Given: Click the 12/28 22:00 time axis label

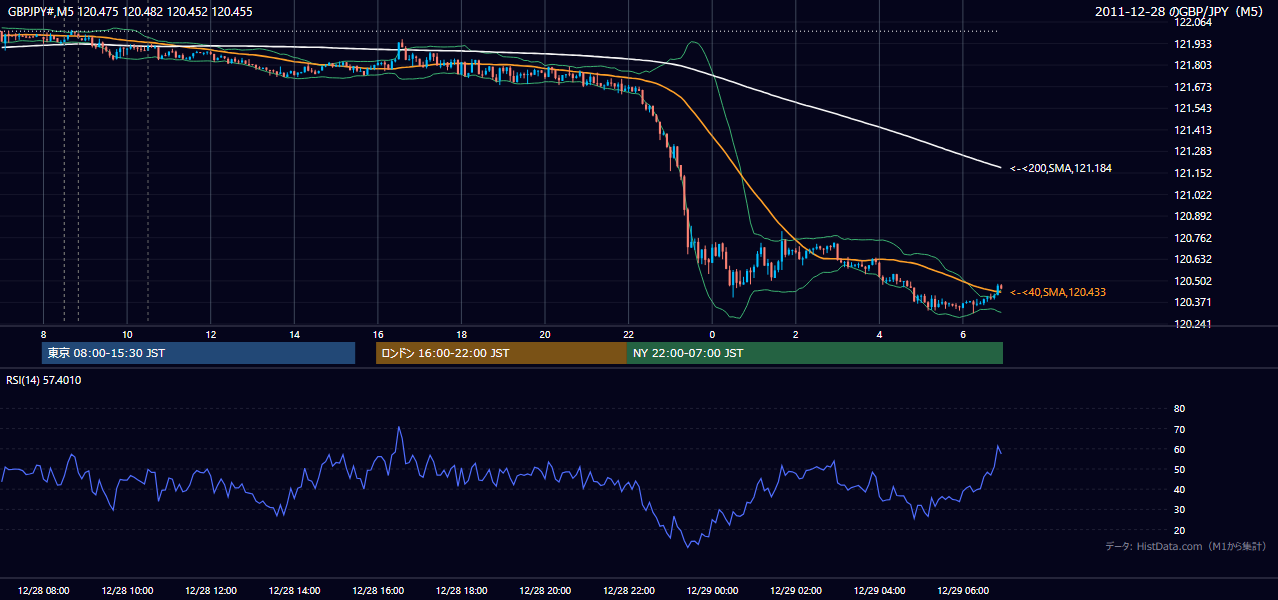Looking at the screenshot, I should click(x=628, y=591).
